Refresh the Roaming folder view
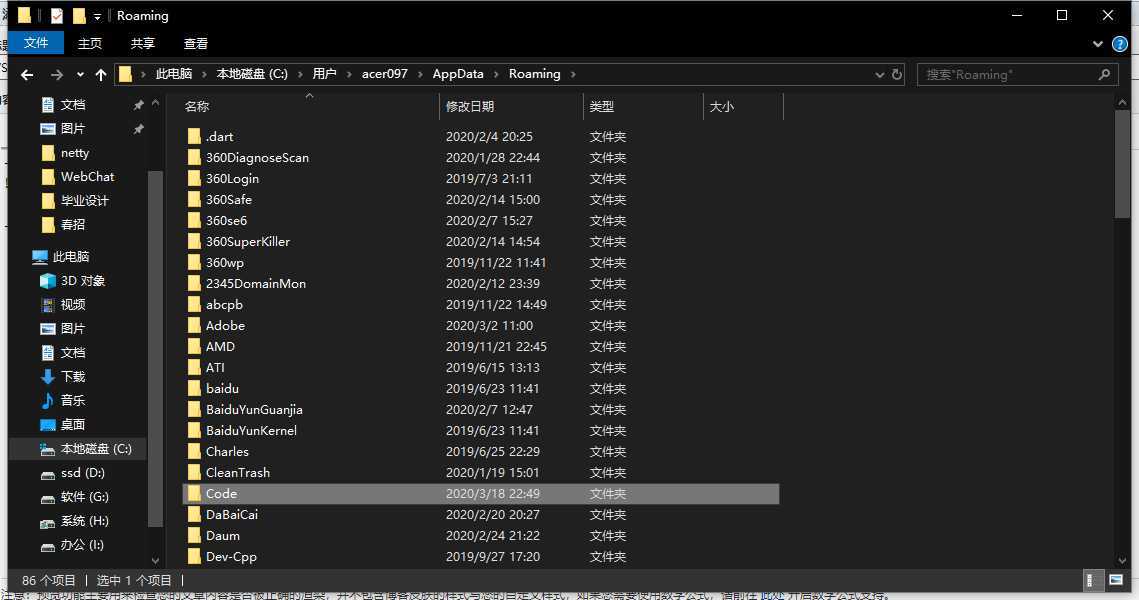 897,74
